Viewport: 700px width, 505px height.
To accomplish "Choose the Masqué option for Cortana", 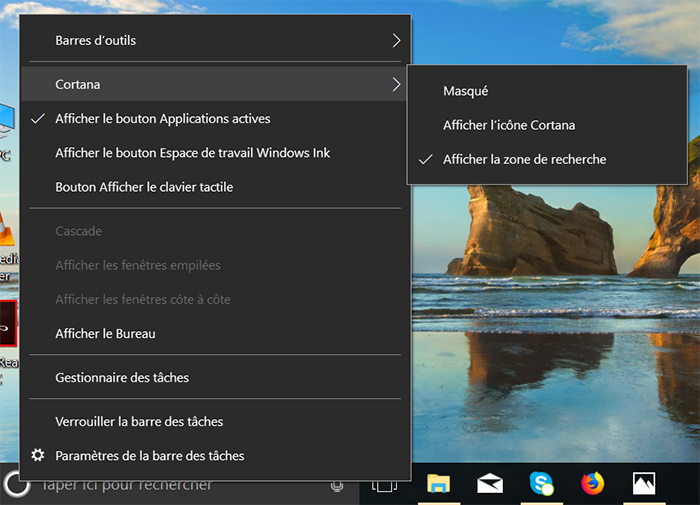I will pyautogui.click(x=466, y=91).
